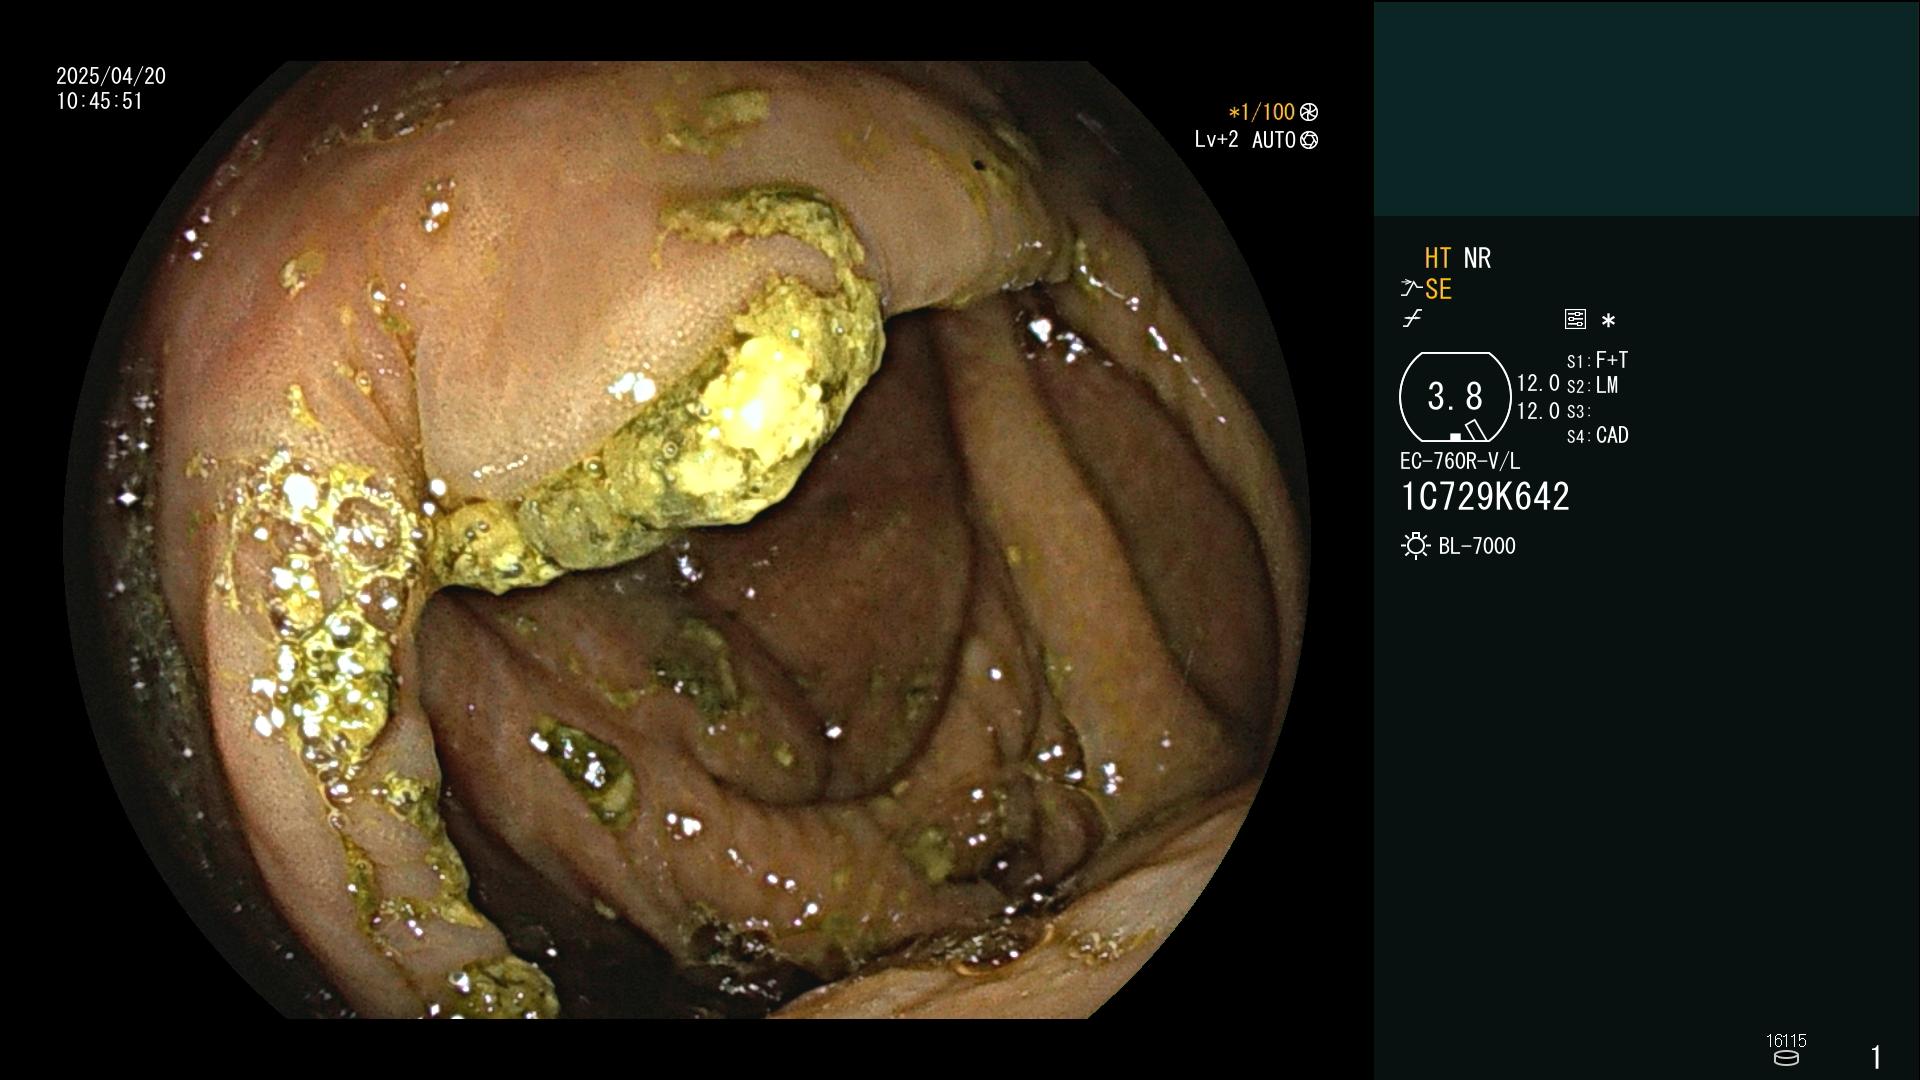Click the shutter icon after 1/100
The width and height of the screenshot is (1920, 1080).
pyautogui.click(x=1308, y=112)
